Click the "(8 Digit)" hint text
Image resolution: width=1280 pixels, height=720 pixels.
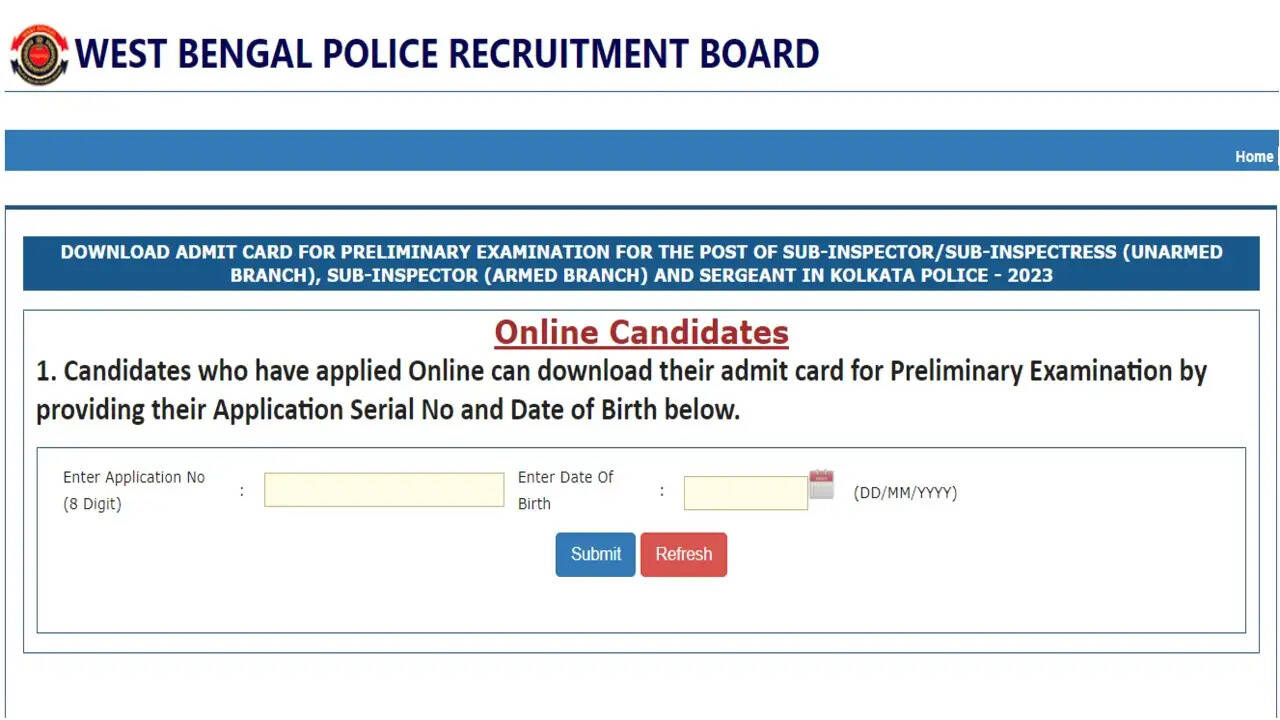[92, 504]
